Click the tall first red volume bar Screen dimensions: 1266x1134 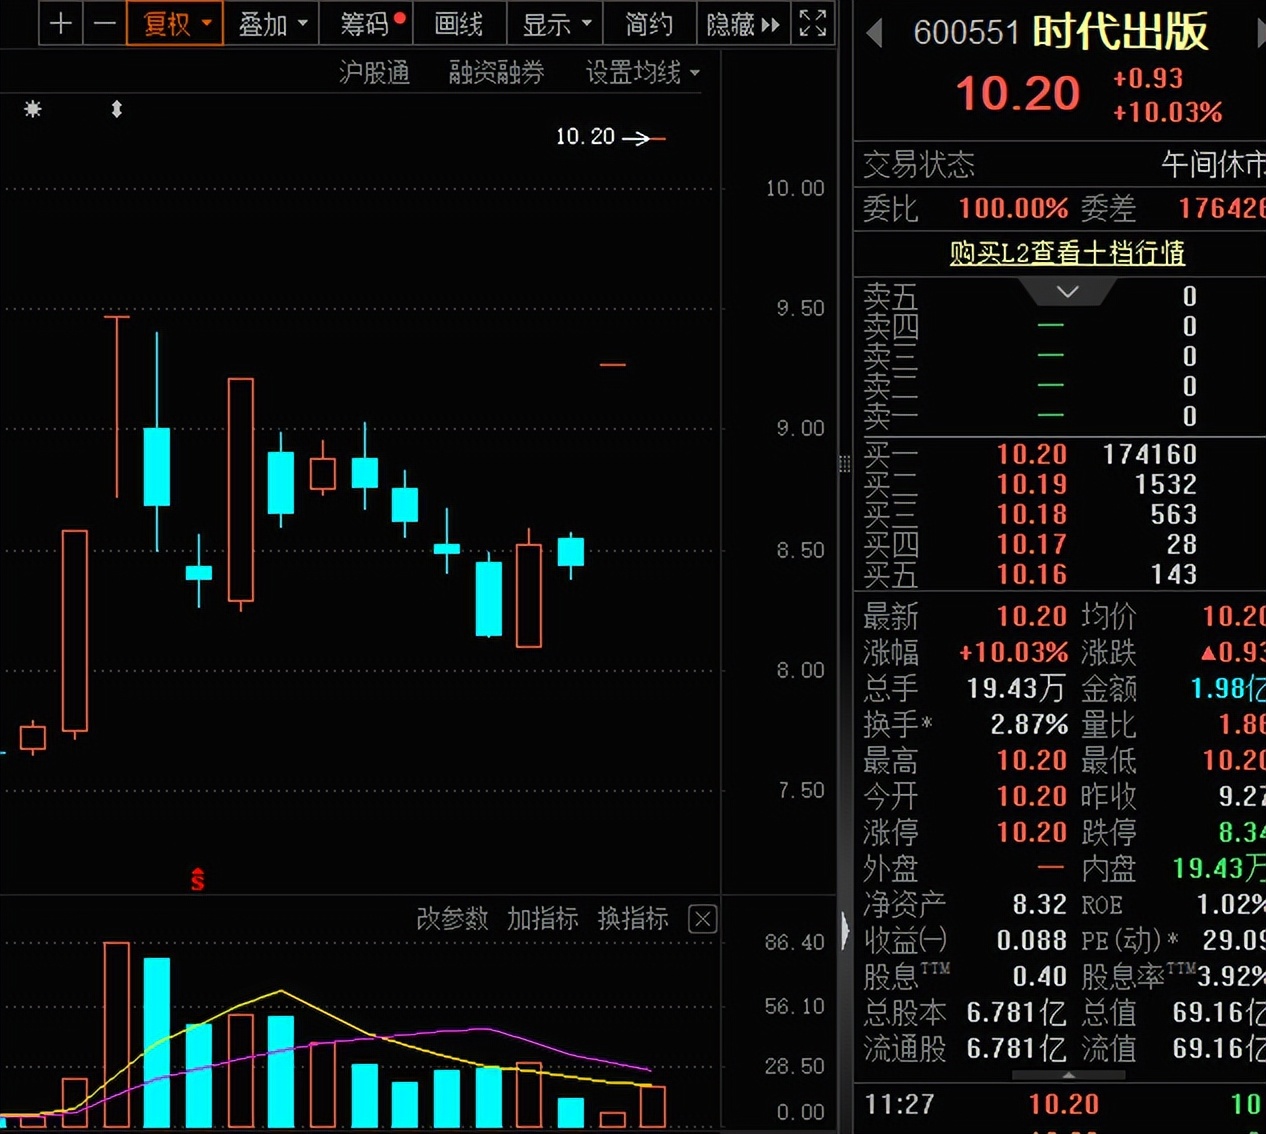pos(116,1035)
